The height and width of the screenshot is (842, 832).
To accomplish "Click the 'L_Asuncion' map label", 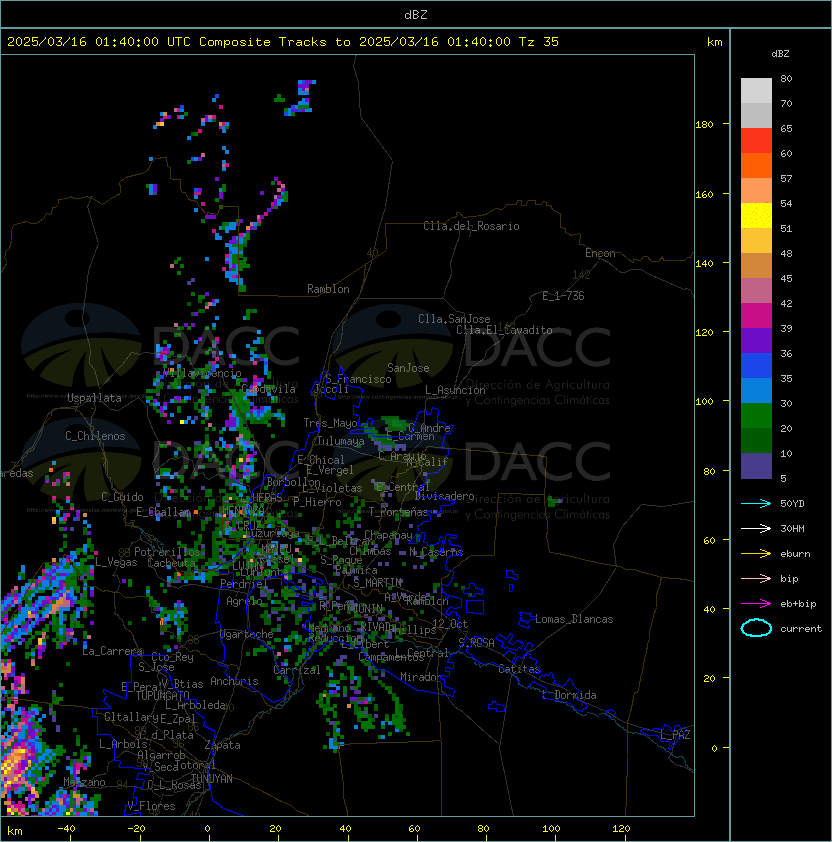I will pyautogui.click(x=455, y=390).
